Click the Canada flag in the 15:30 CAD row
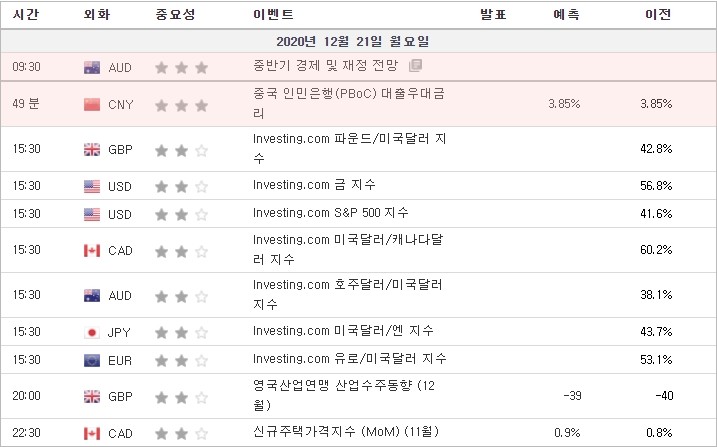 click(x=92, y=250)
